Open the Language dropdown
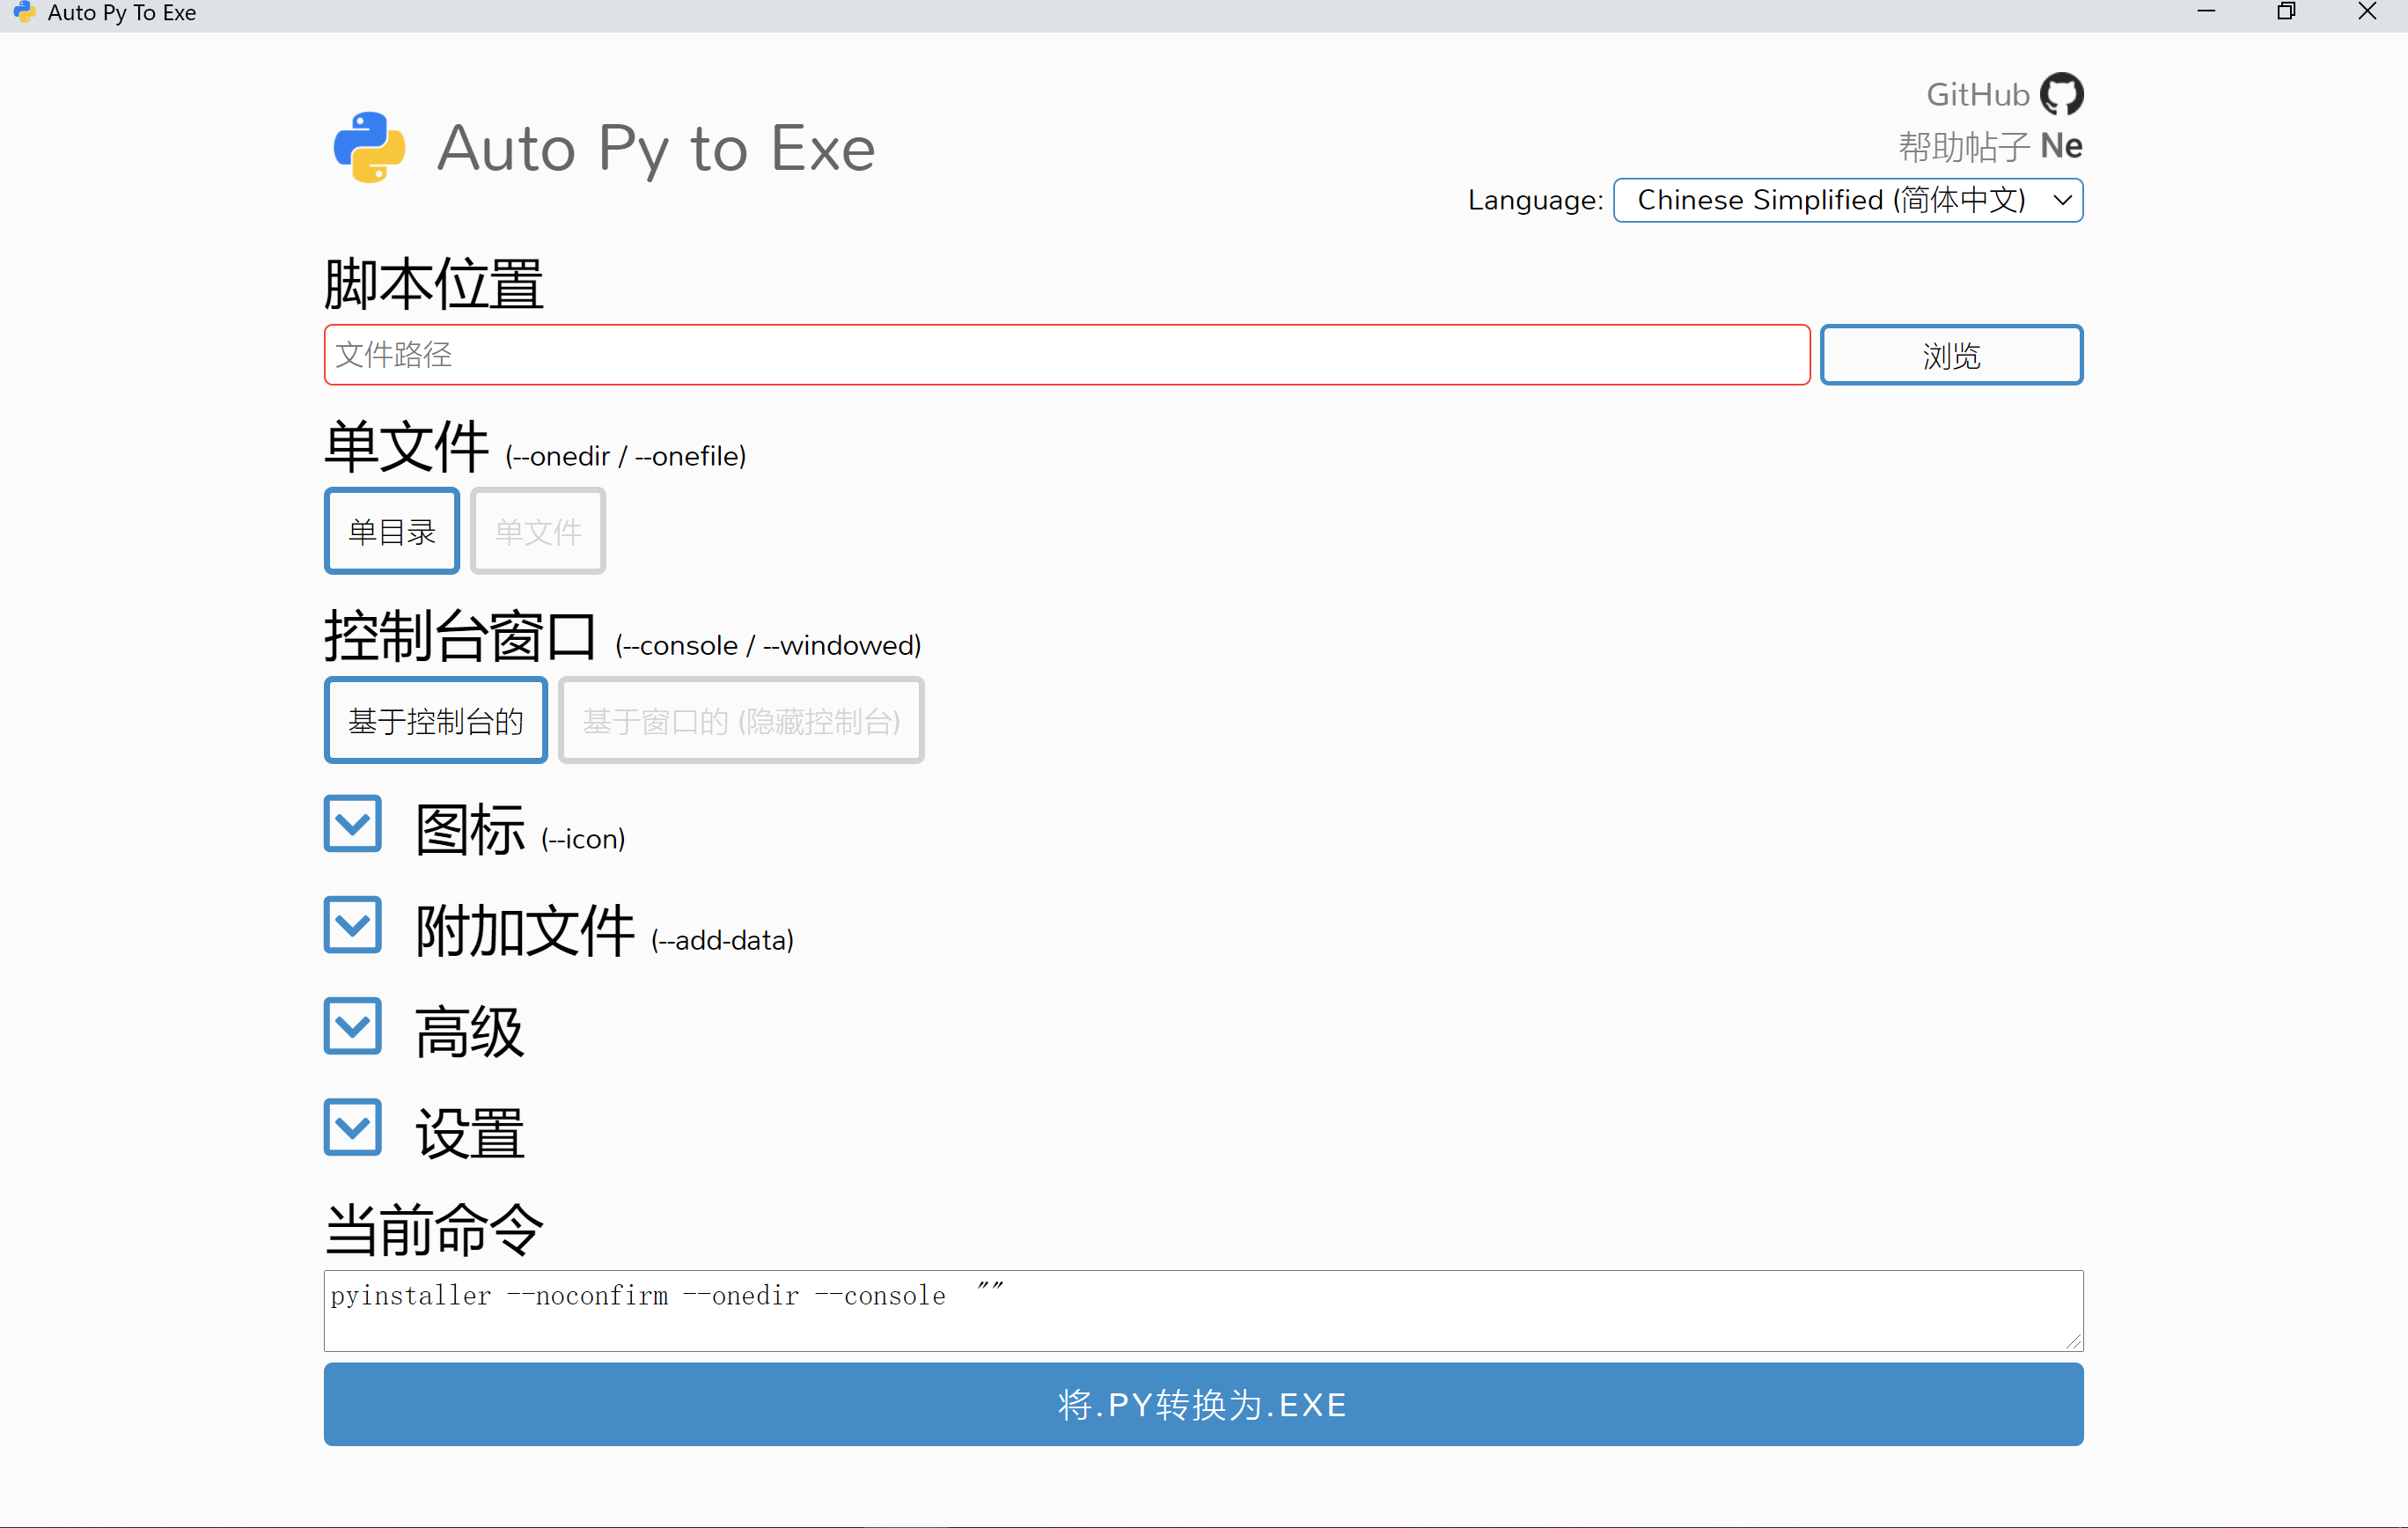 pyautogui.click(x=1847, y=200)
